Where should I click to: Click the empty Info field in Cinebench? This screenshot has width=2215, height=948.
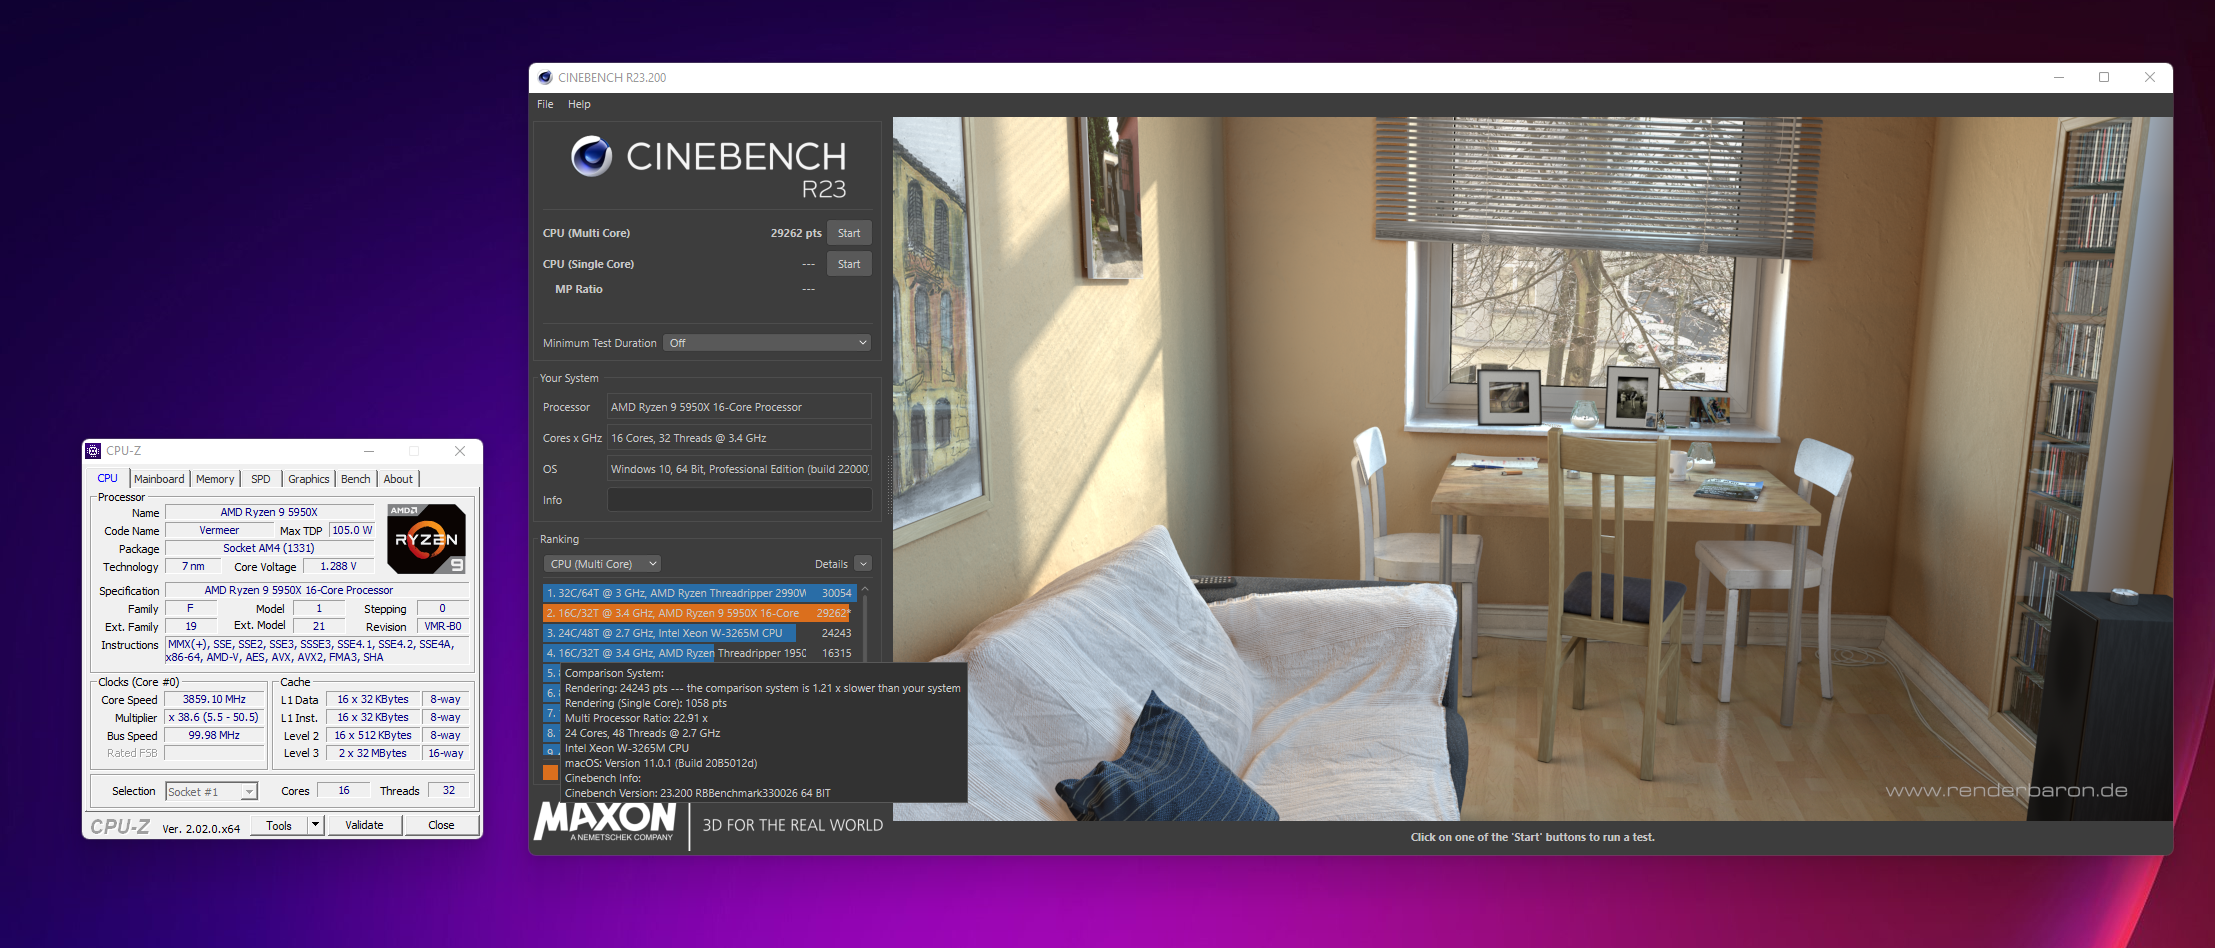pos(739,500)
